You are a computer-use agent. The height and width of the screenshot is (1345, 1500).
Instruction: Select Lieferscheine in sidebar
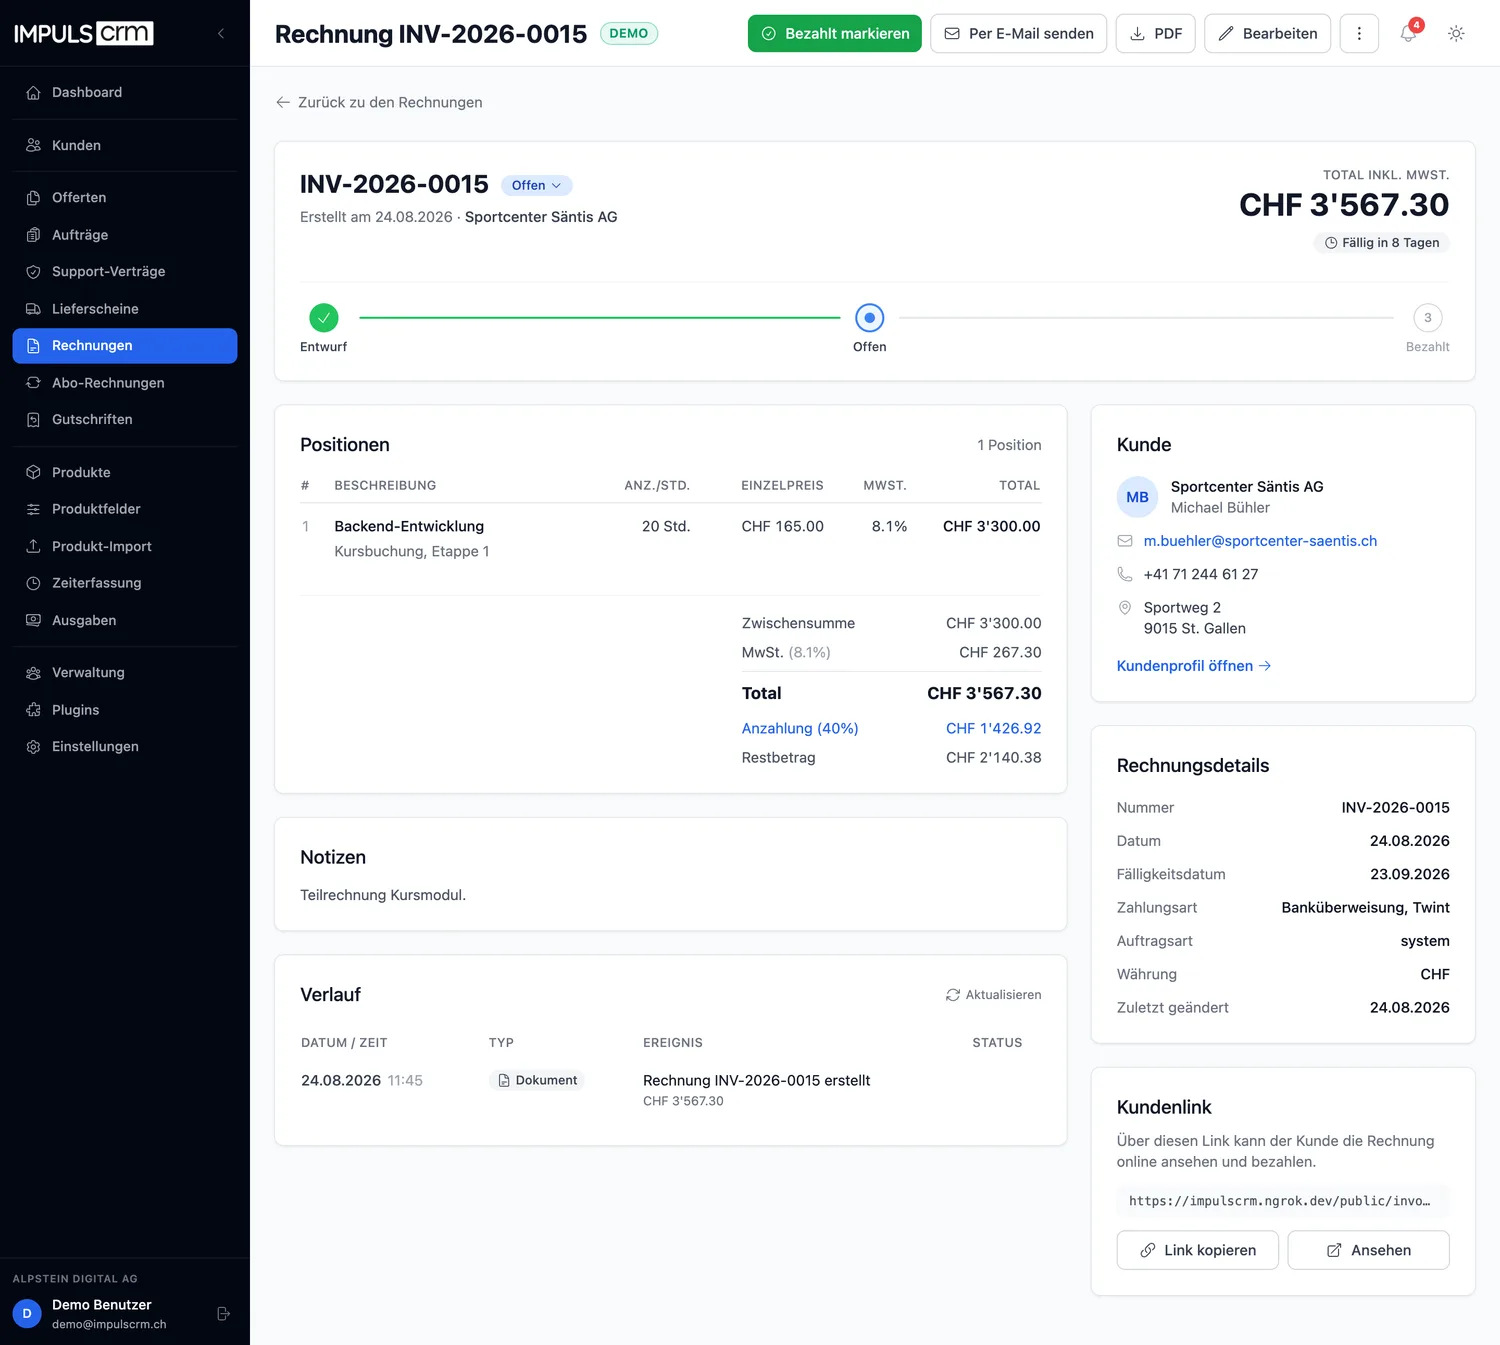point(125,309)
